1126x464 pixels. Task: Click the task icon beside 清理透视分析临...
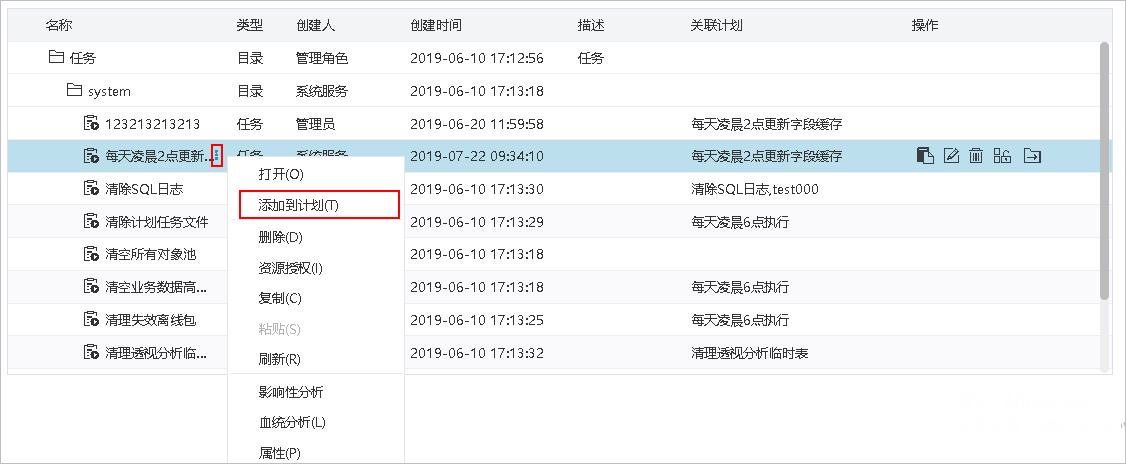[x=91, y=353]
